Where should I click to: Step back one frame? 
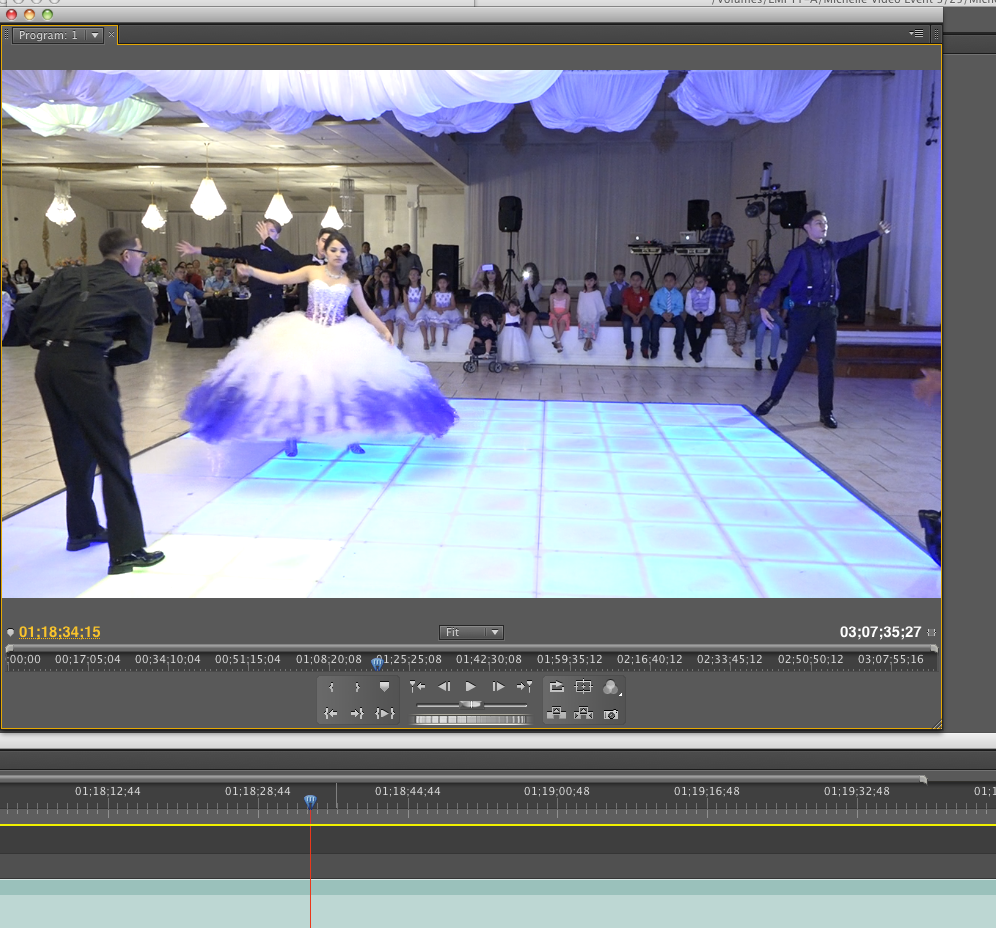444,687
